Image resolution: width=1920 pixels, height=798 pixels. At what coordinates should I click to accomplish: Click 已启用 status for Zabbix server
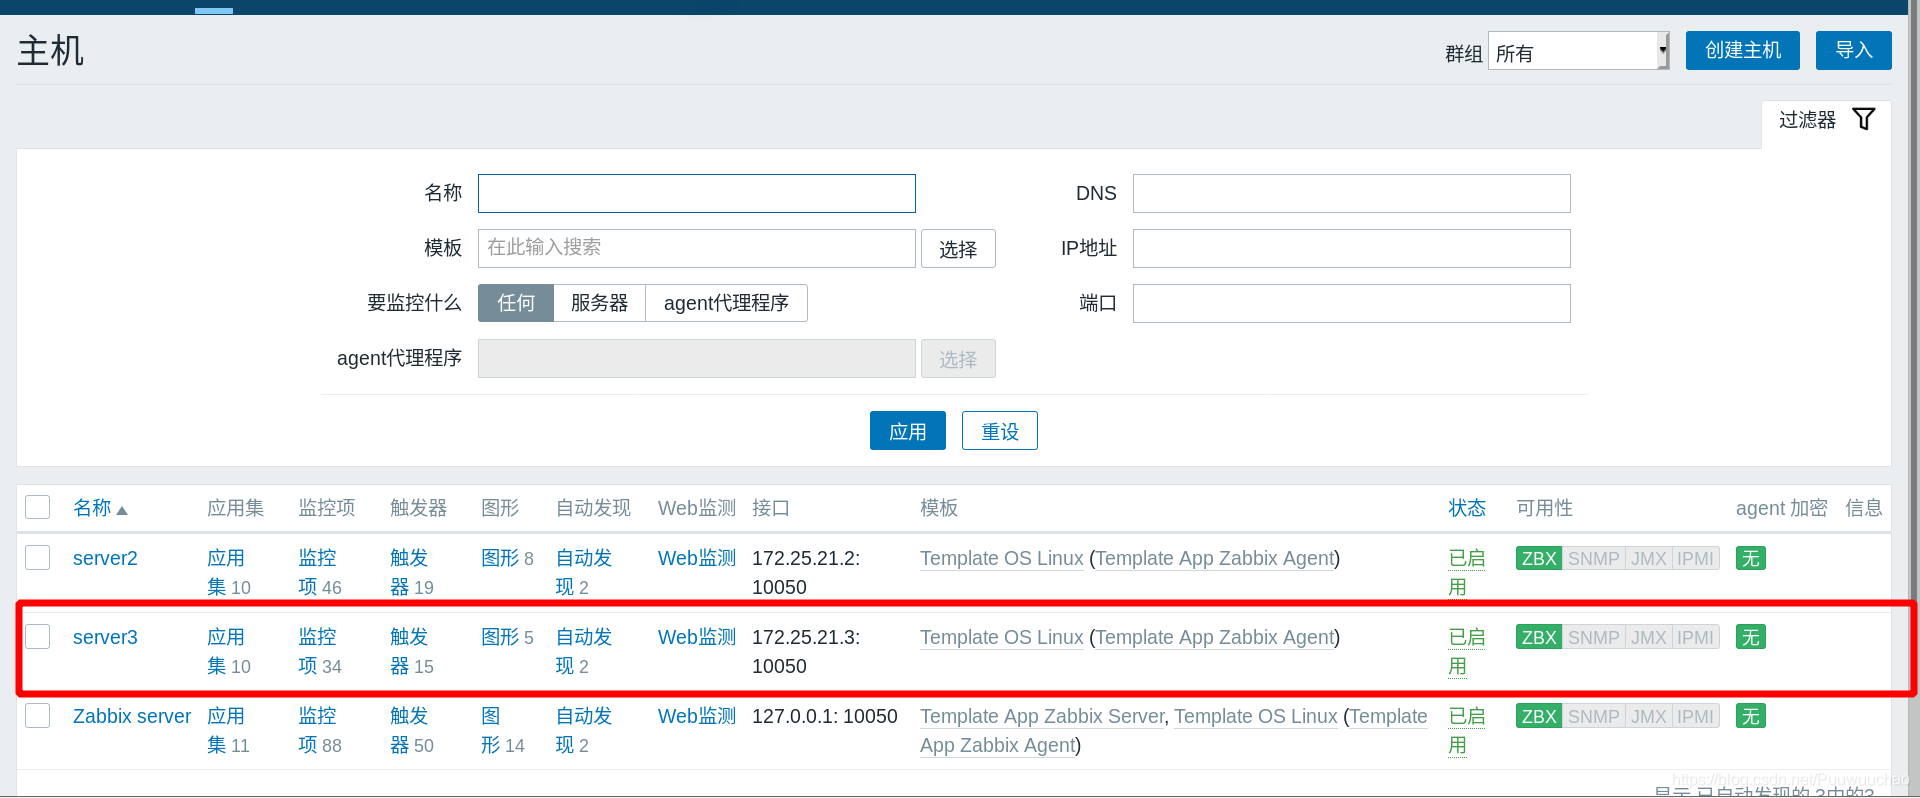tap(1467, 730)
